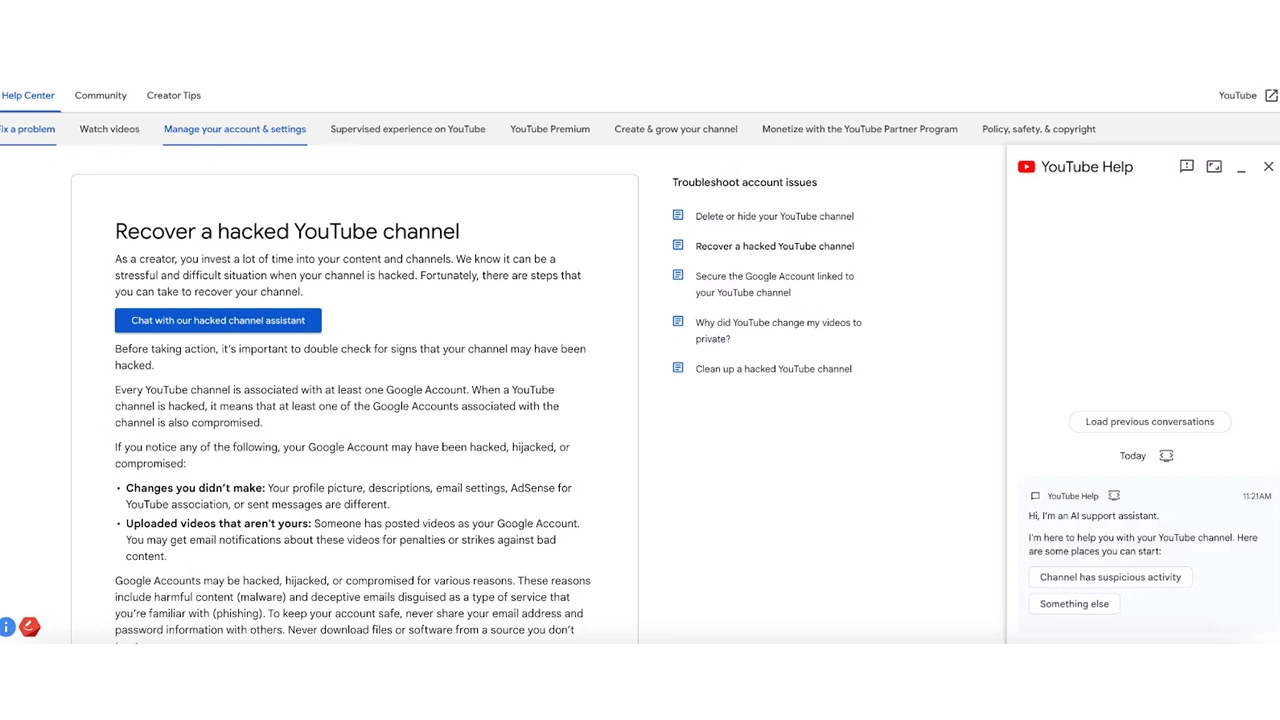Load previous conversations in chat

pos(1149,422)
